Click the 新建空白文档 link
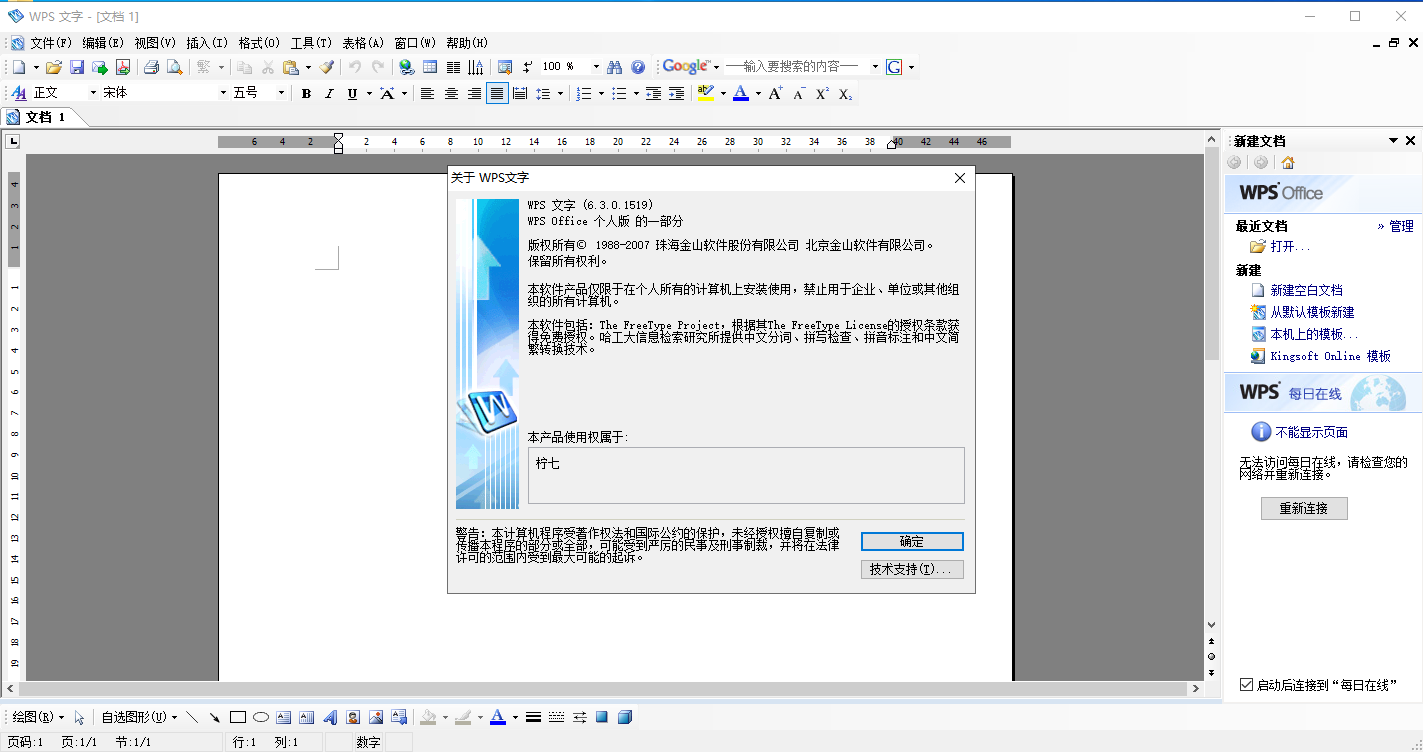1423x752 pixels. 1306,290
